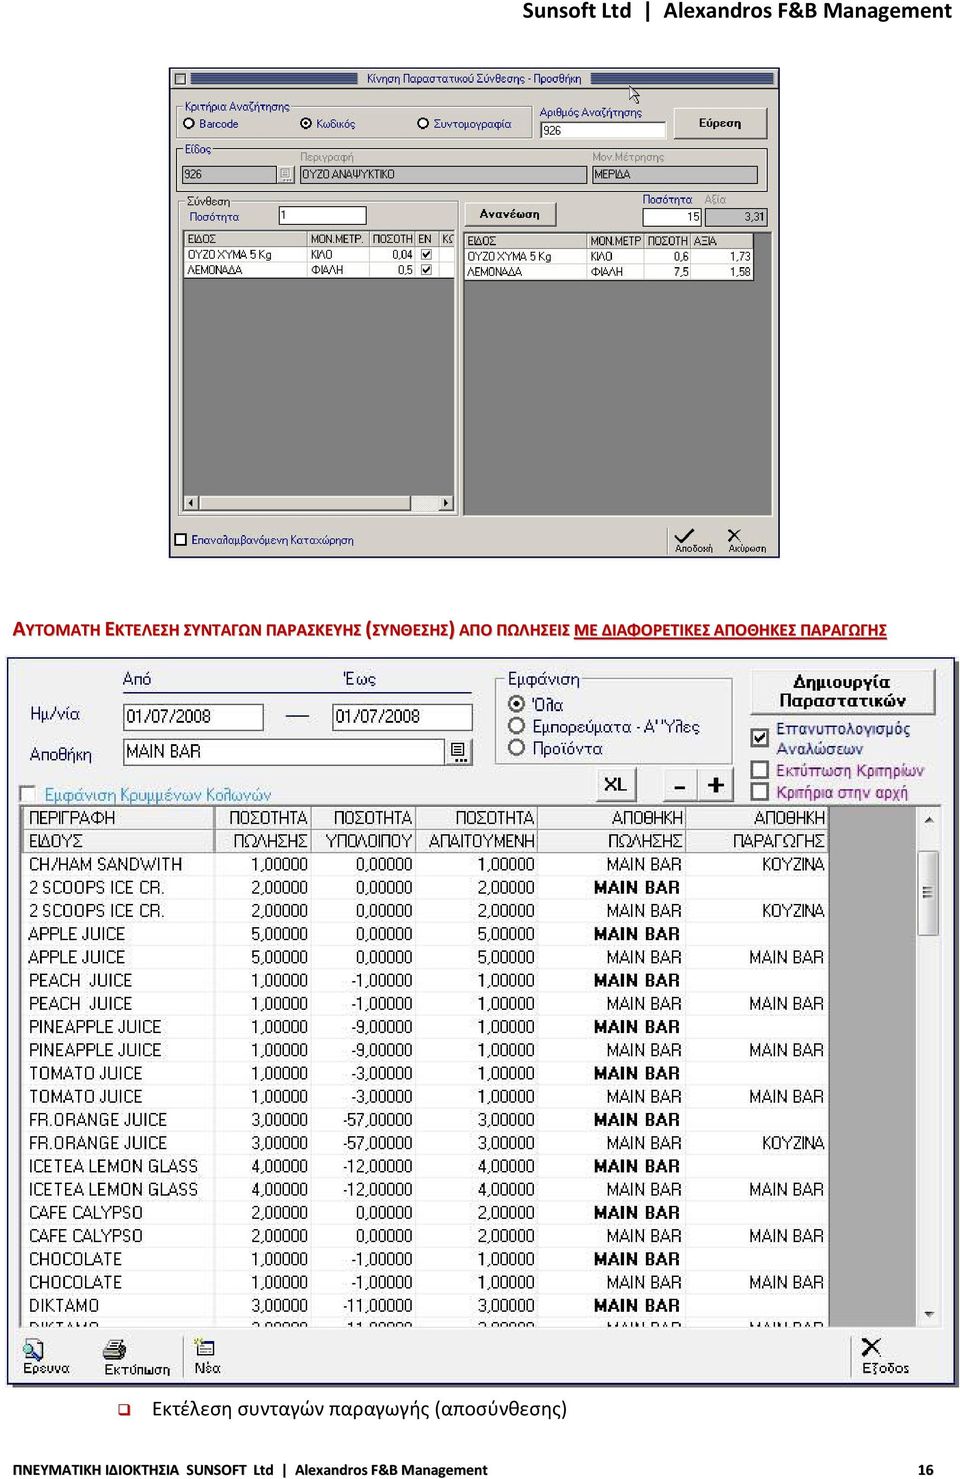Image resolution: width=960 pixels, height=1479 pixels.
Task: Click the 7,5 quantity cell
Action: 667,272
